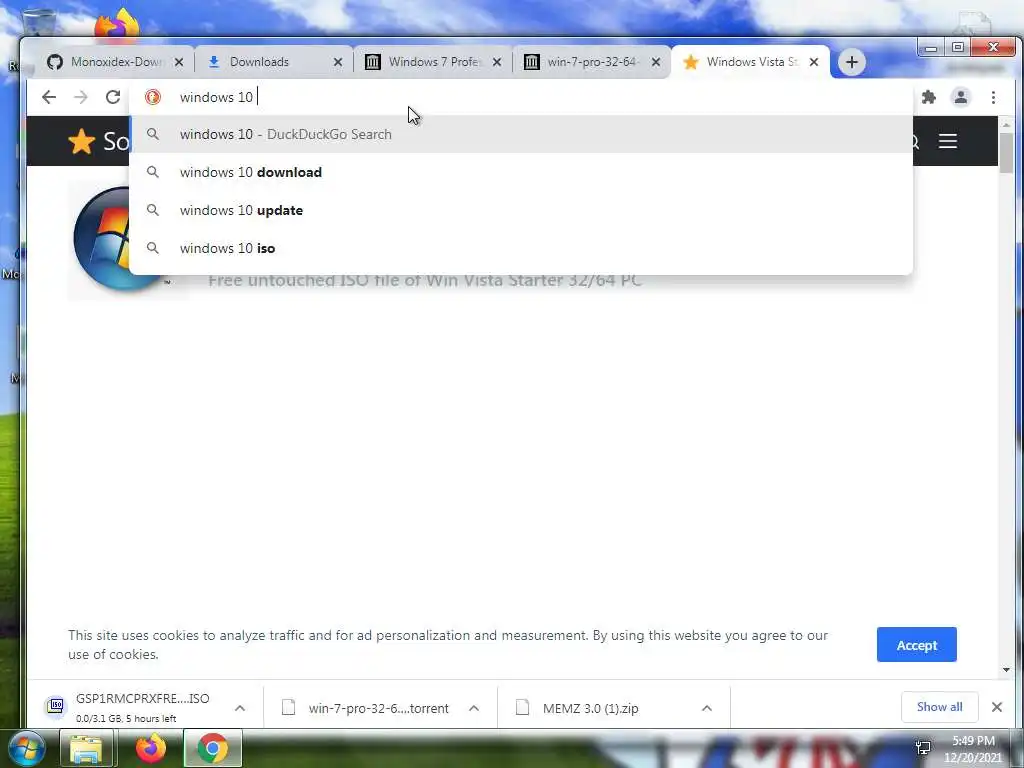Click the scrollbar up arrow

point(1006,124)
